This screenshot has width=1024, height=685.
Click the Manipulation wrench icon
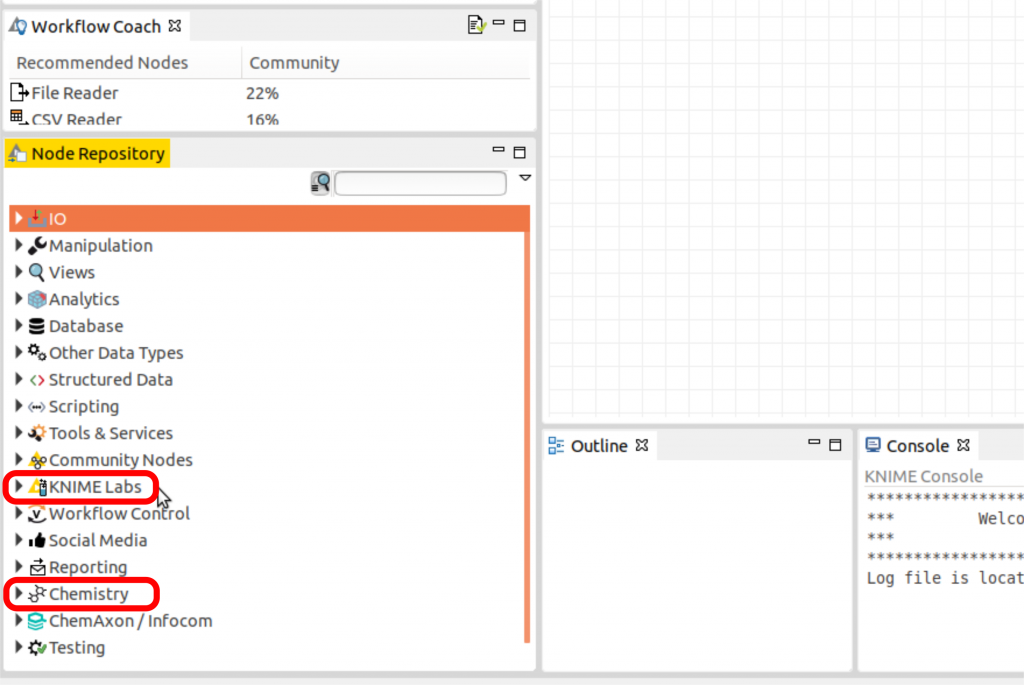click(x=37, y=246)
